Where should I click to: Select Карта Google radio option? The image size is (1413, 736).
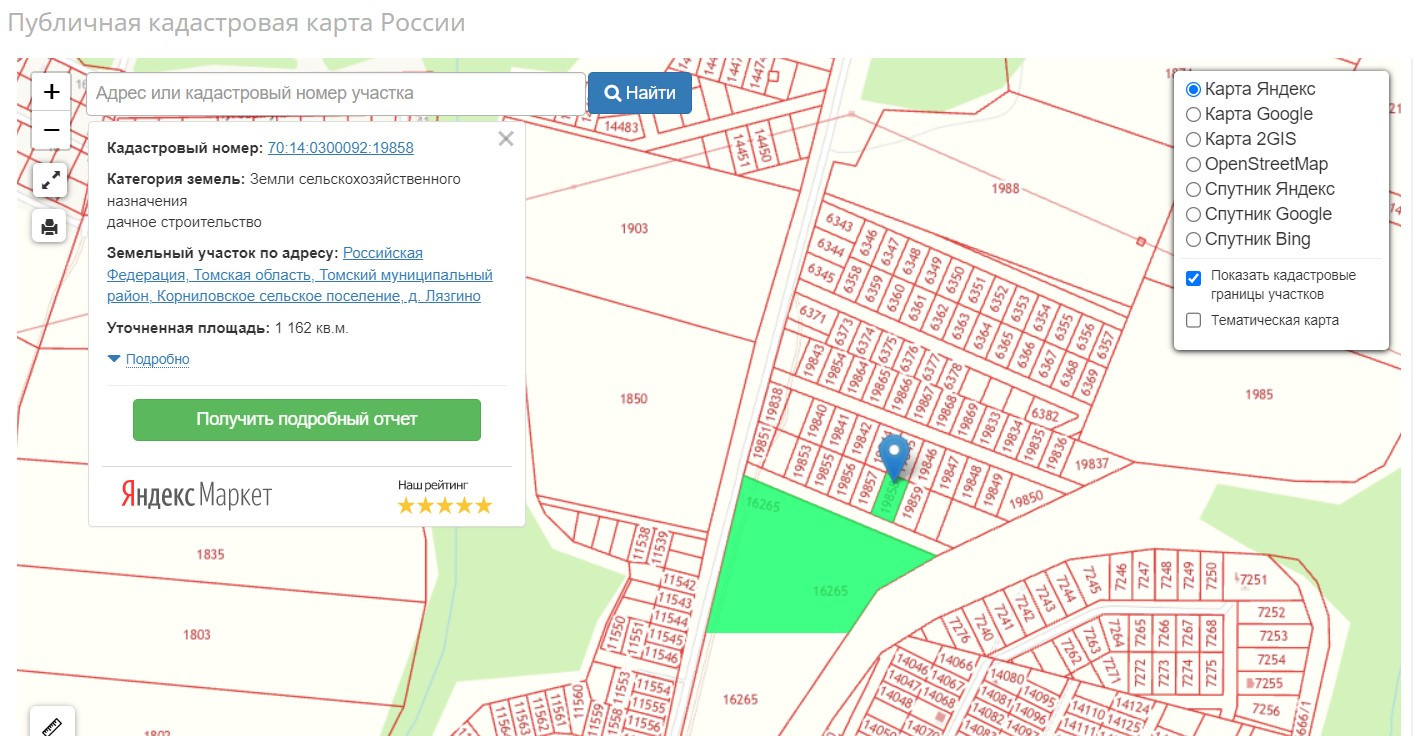[1193, 115]
